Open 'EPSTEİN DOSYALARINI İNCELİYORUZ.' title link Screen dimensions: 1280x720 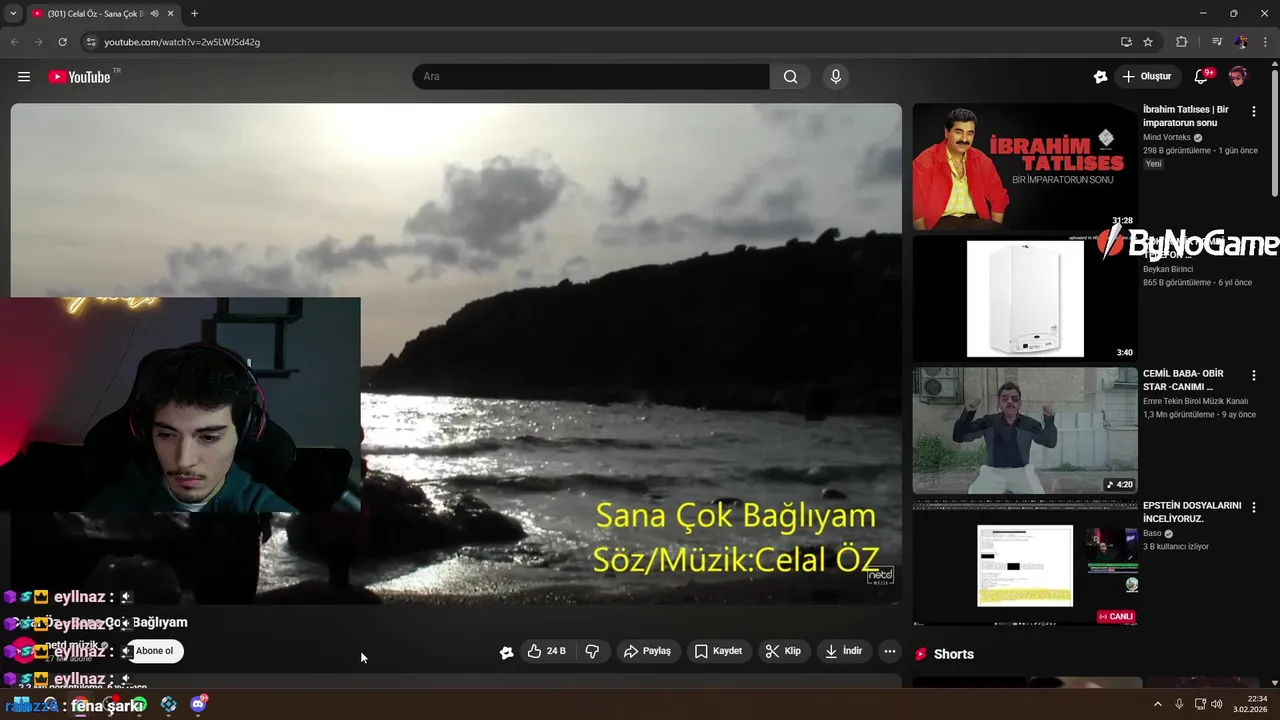pos(1192,512)
